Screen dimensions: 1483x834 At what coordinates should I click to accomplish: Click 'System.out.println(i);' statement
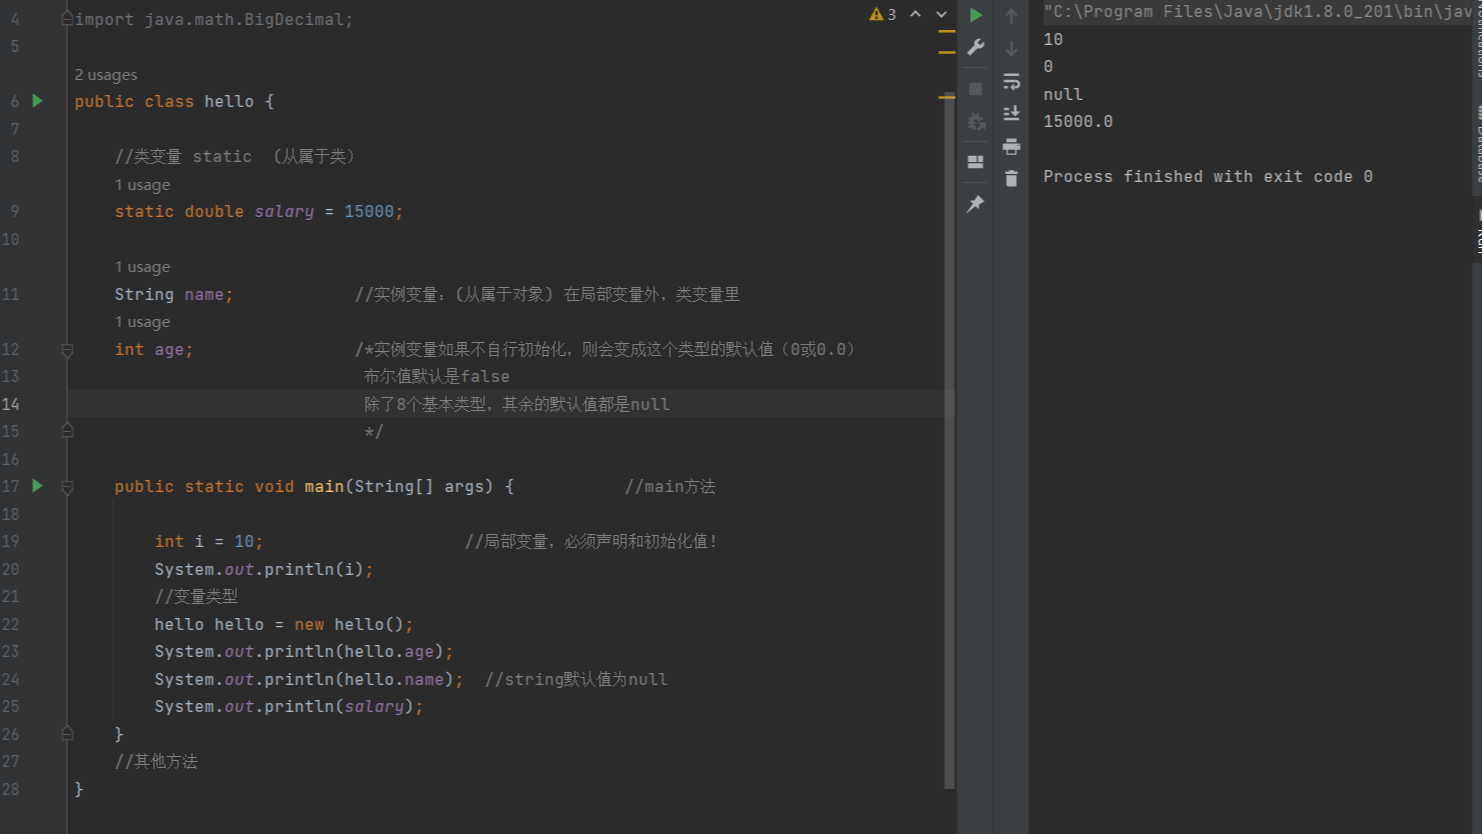point(264,569)
